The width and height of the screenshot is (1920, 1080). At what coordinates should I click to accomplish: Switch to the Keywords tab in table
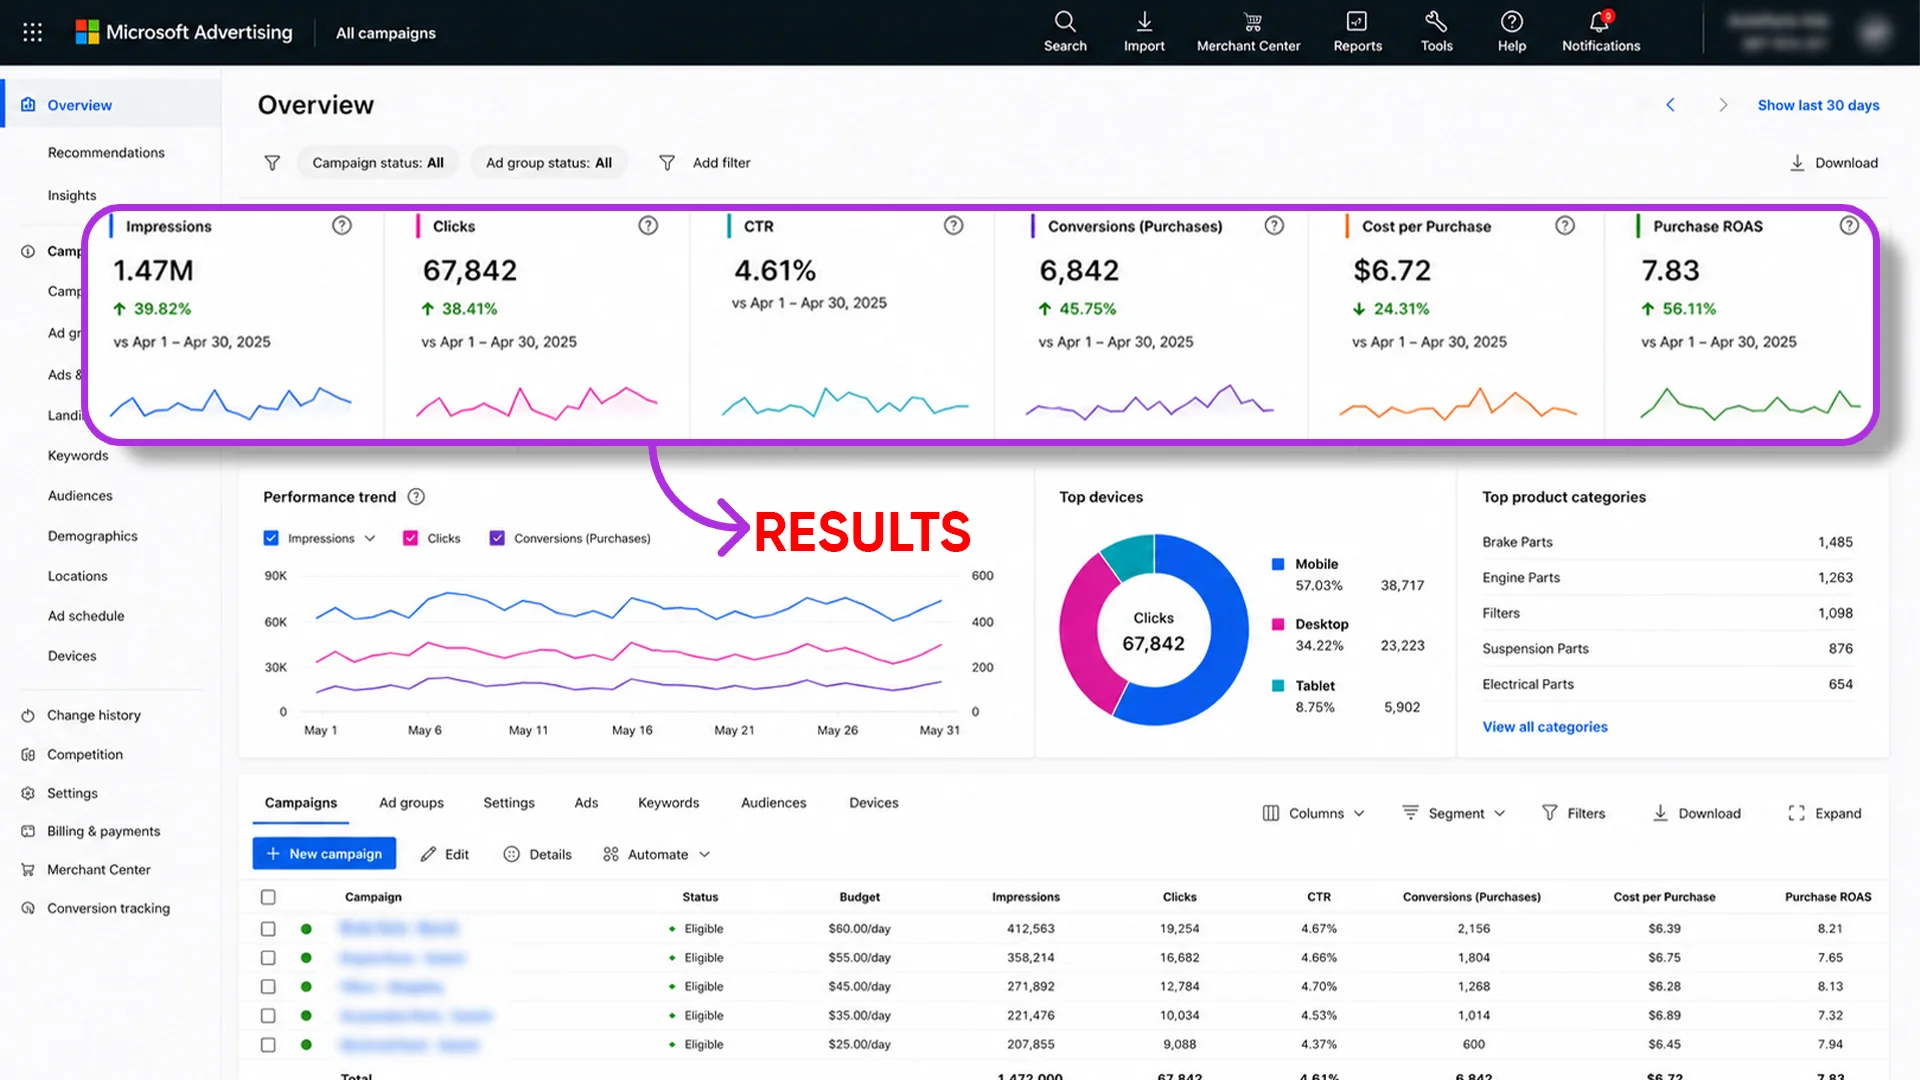pos(668,803)
